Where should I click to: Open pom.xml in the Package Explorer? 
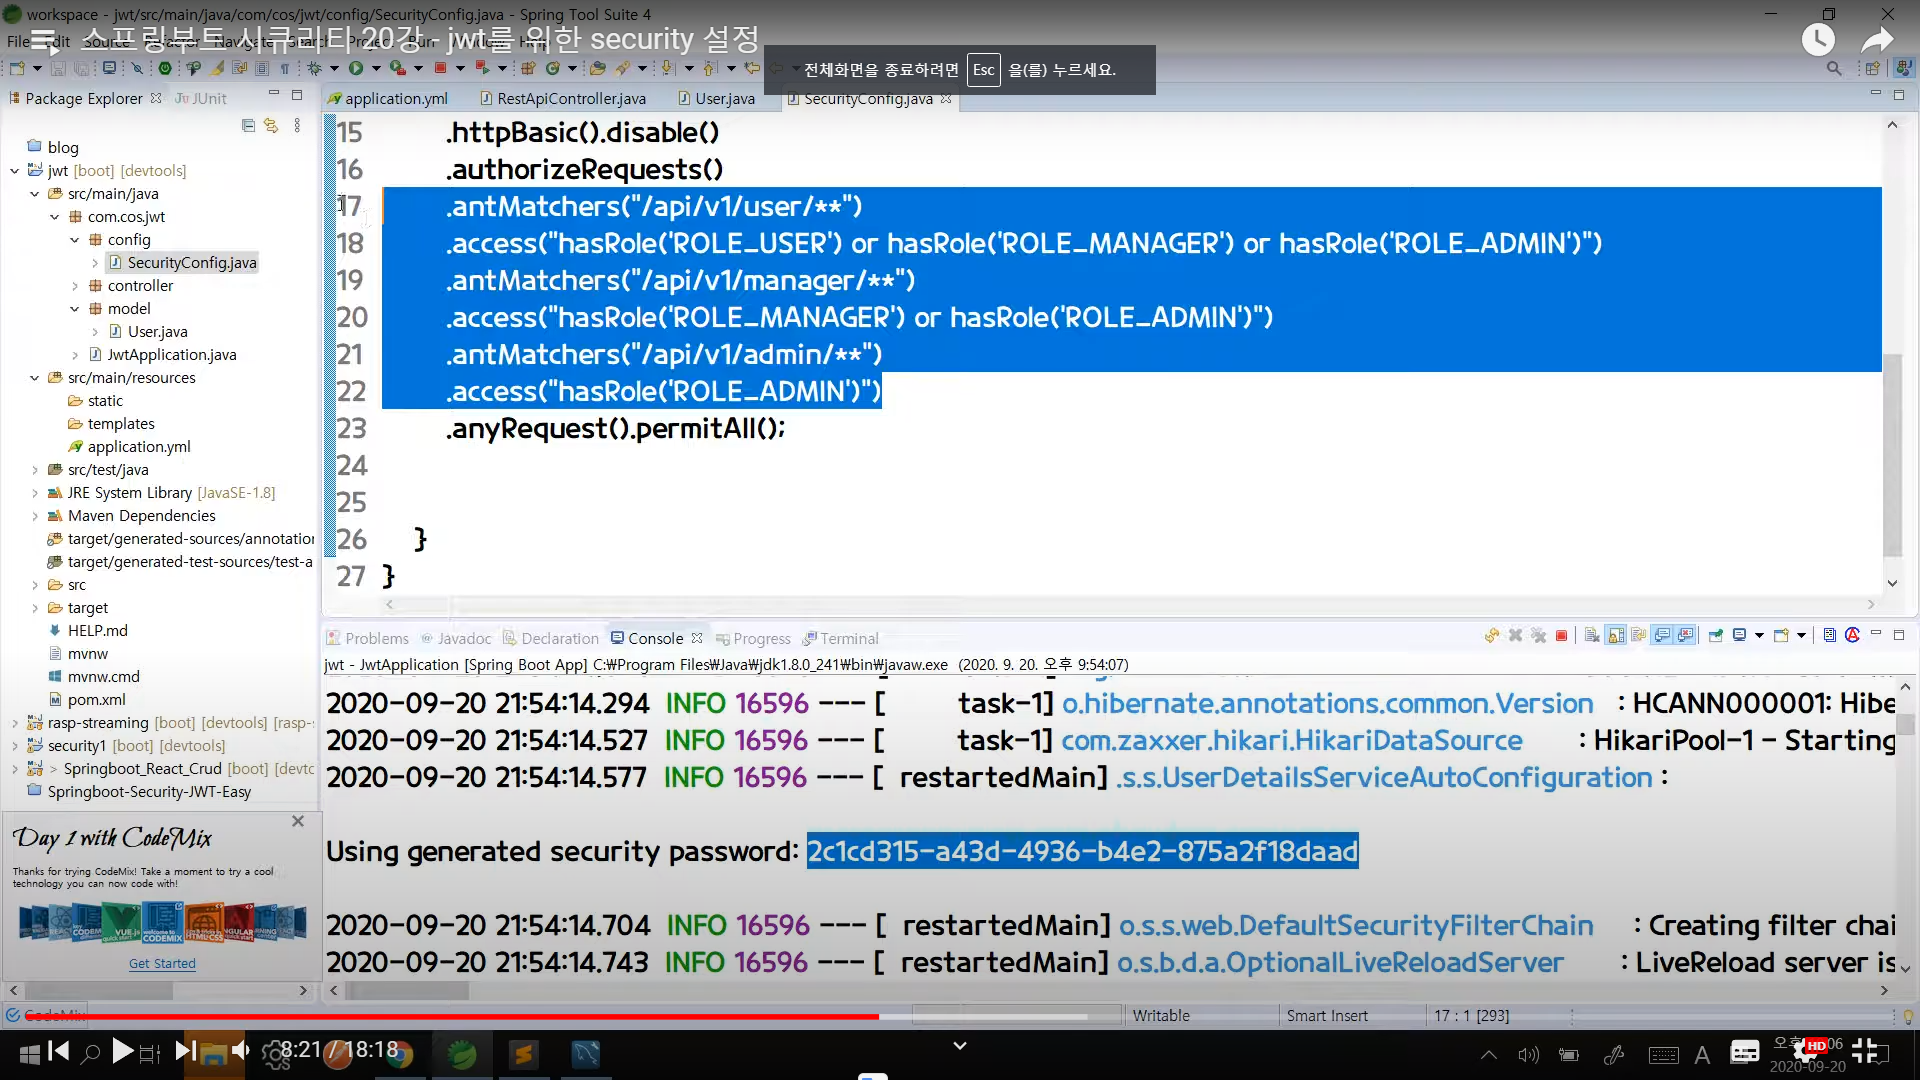tap(96, 699)
